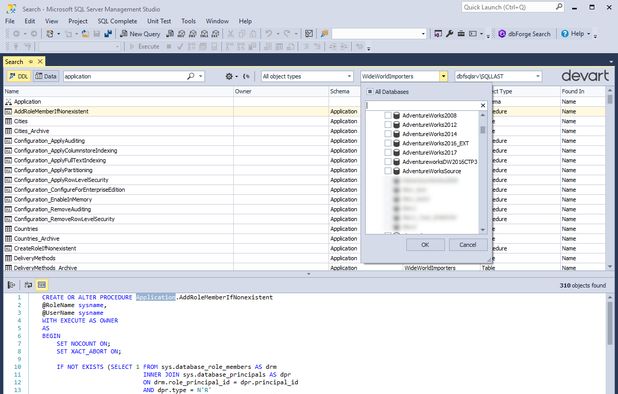This screenshot has height=394, width=618.
Task: Open the dbfsqlsrv\SQLLAST server dropdown
Action: [x=498, y=76]
